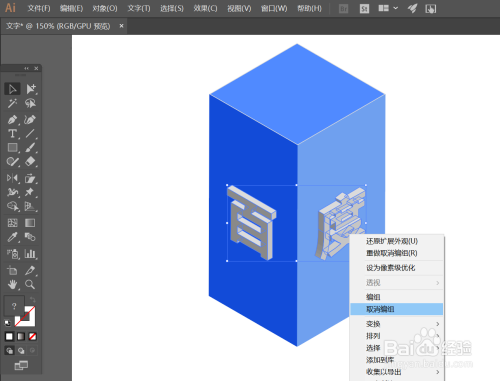Select the Zoom magnifier tool

click(x=30, y=285)
